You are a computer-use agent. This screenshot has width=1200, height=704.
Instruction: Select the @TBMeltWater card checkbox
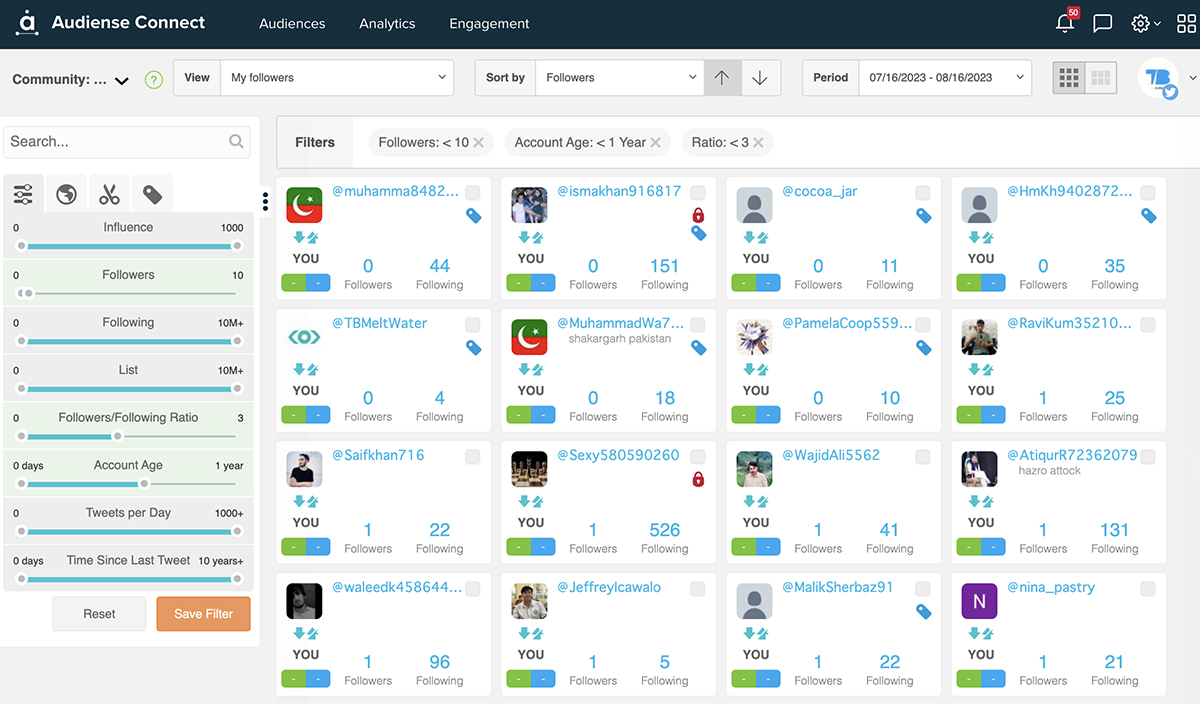pyautogui.click(x=472, y=324)
